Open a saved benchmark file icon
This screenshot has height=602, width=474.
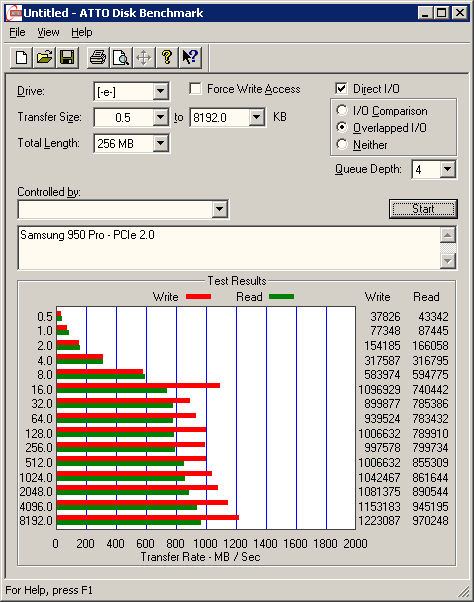(x=45, y=58)
